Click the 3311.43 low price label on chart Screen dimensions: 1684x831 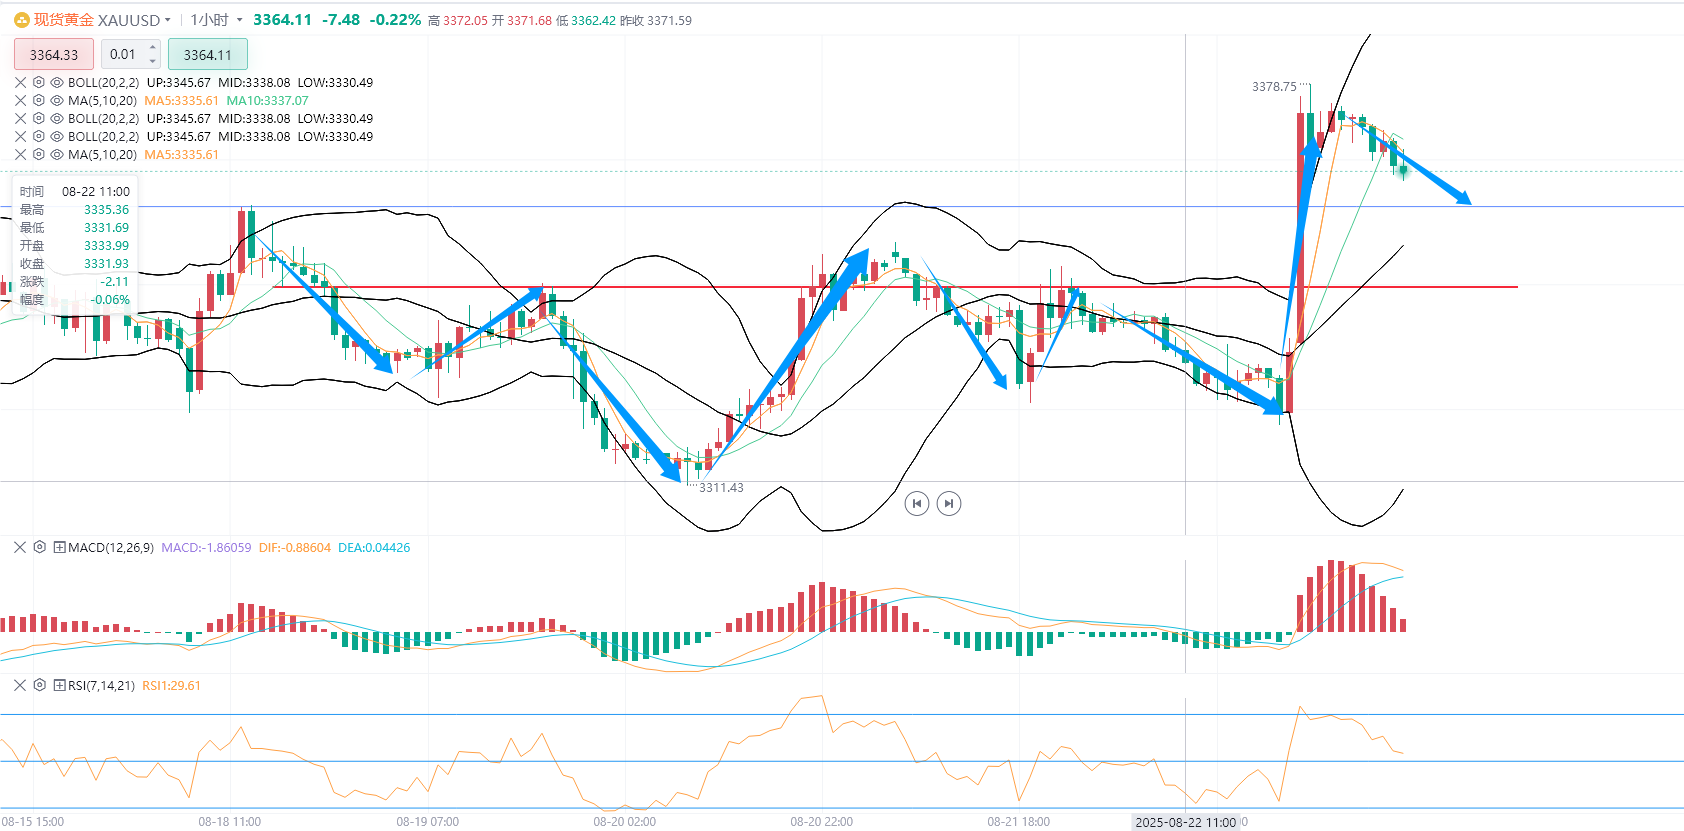[721, 488]
